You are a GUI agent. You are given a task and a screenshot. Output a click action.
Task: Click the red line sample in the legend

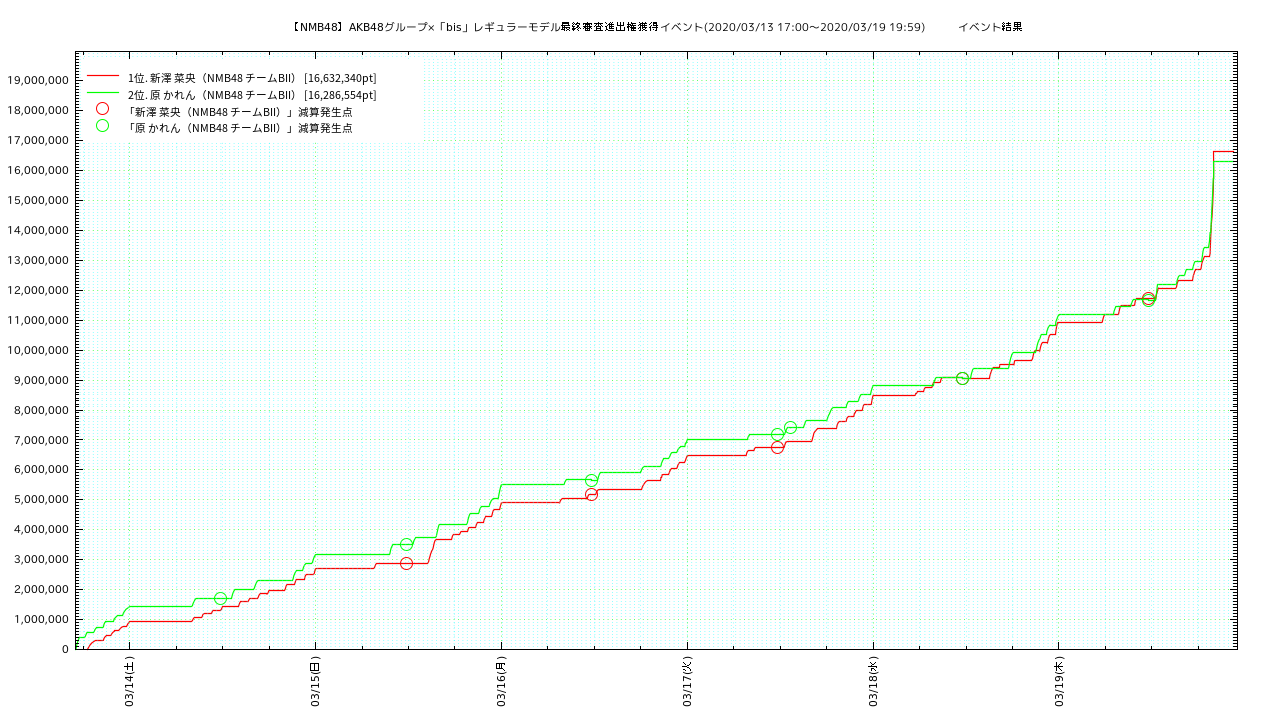[x=102, y=76]
